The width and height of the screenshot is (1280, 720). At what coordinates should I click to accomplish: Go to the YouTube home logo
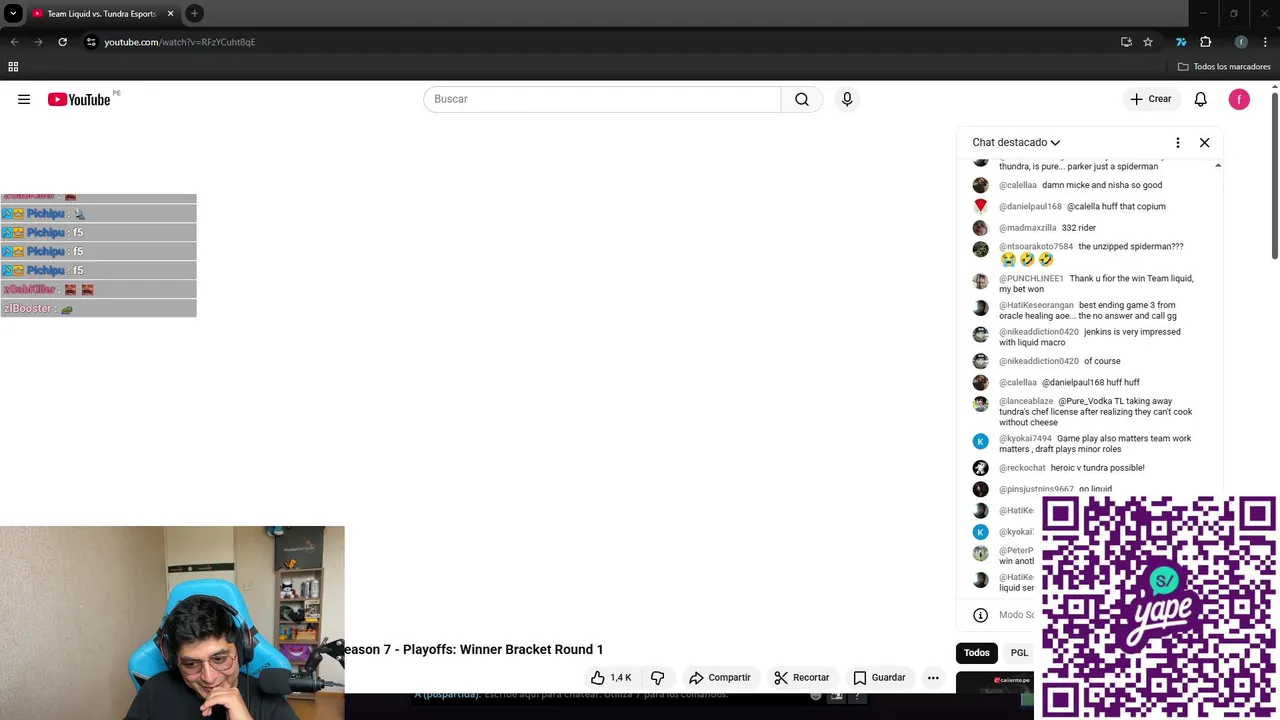click(79, 99)
